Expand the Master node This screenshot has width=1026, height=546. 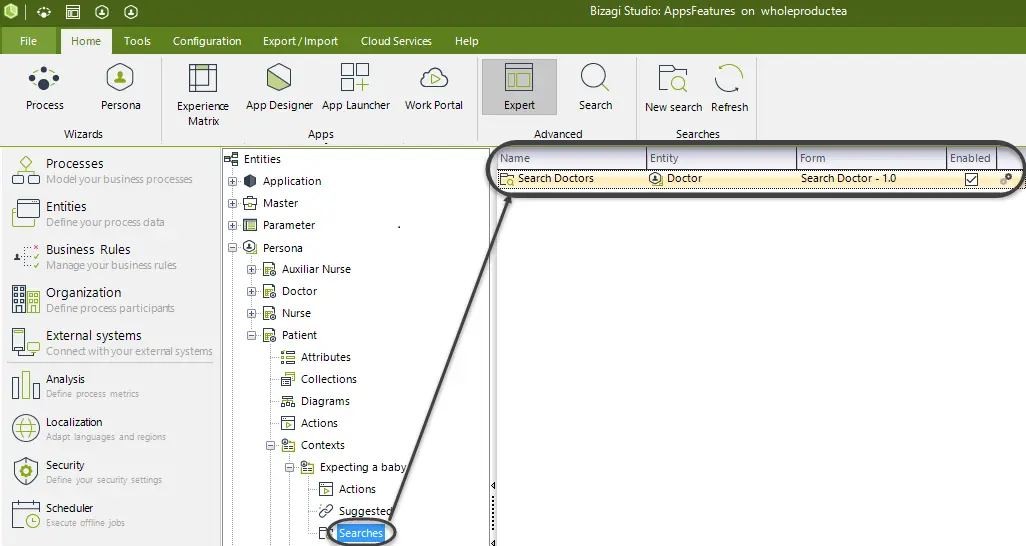(x=232, y=204)
